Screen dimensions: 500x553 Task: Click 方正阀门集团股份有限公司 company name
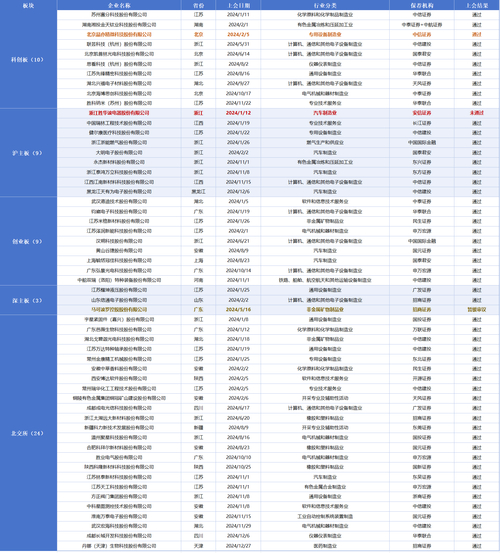pos(119,497)
